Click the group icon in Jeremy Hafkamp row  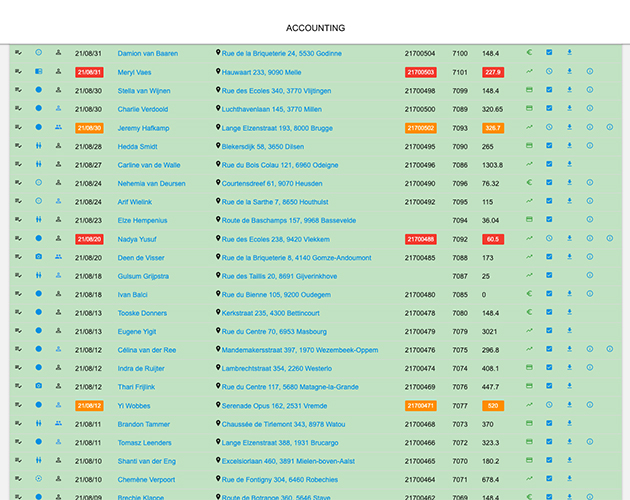click(58, 127)
